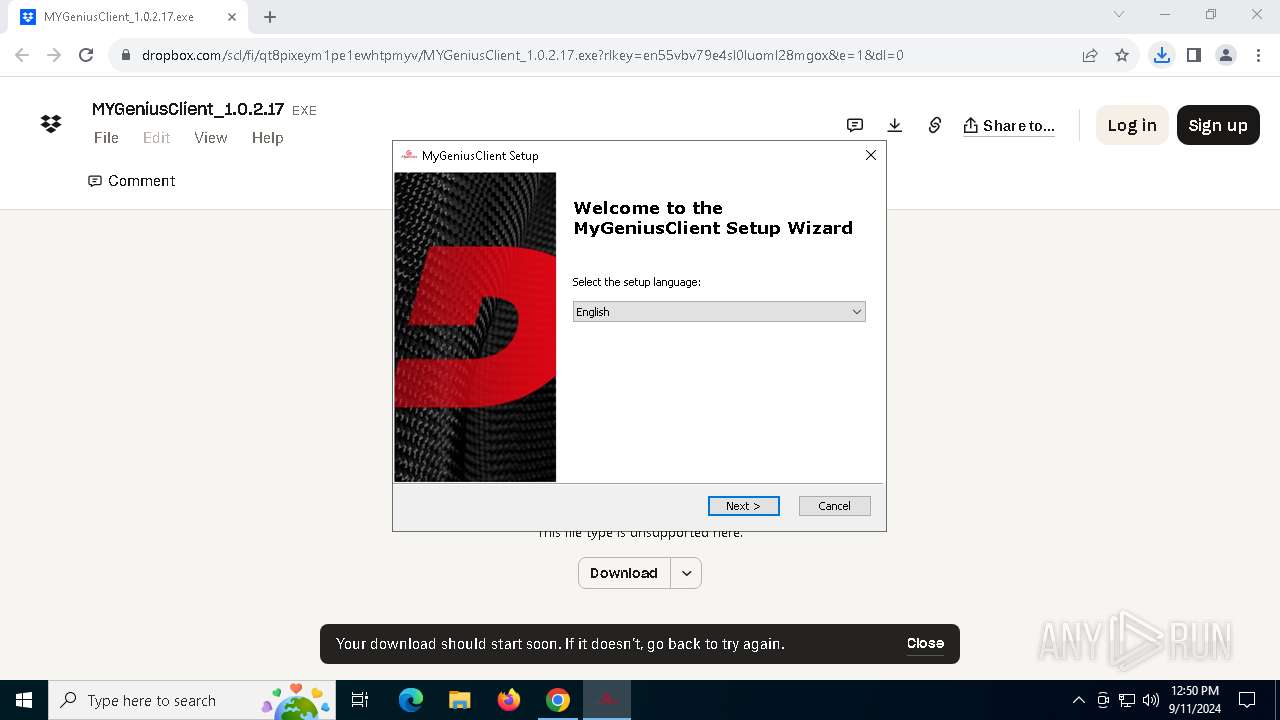Screen dimensions: 1280x720
Task: Copy link using the chain icon
Action: 935,125
